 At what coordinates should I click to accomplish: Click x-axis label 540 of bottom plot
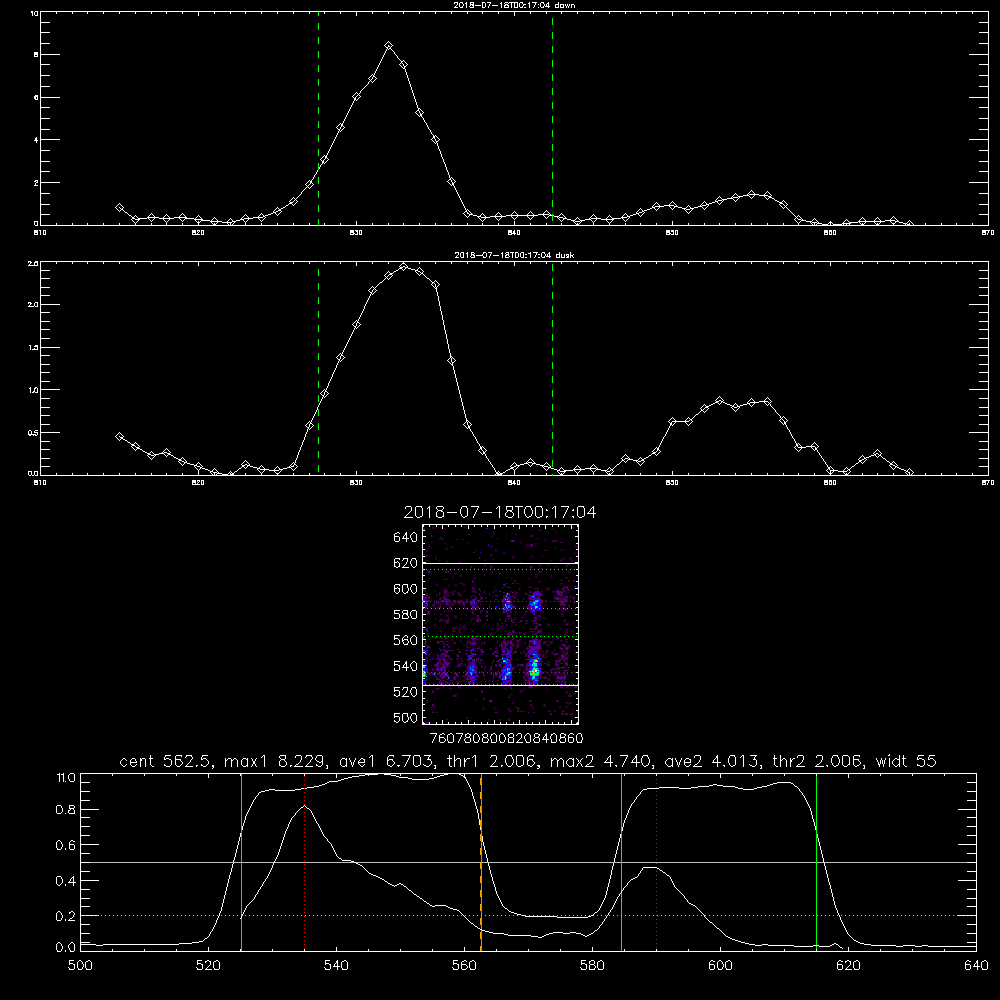coord(336,966)
